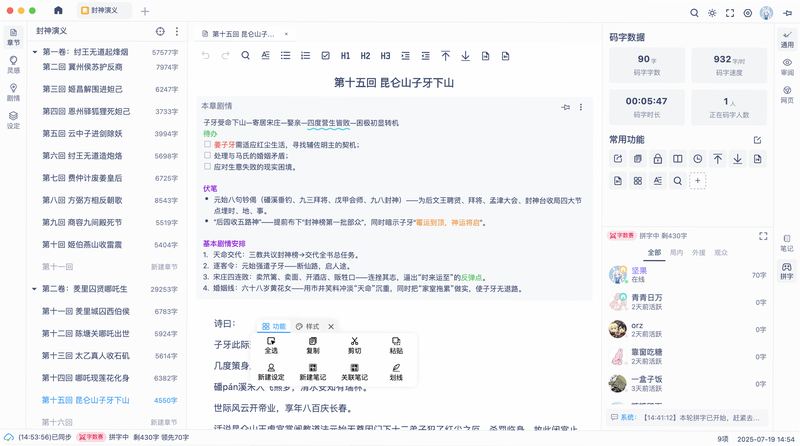Open the 本章剧情 three-dot menu
Image resolution: width=800 pixels, height=446 pixels.
point(581,107)
